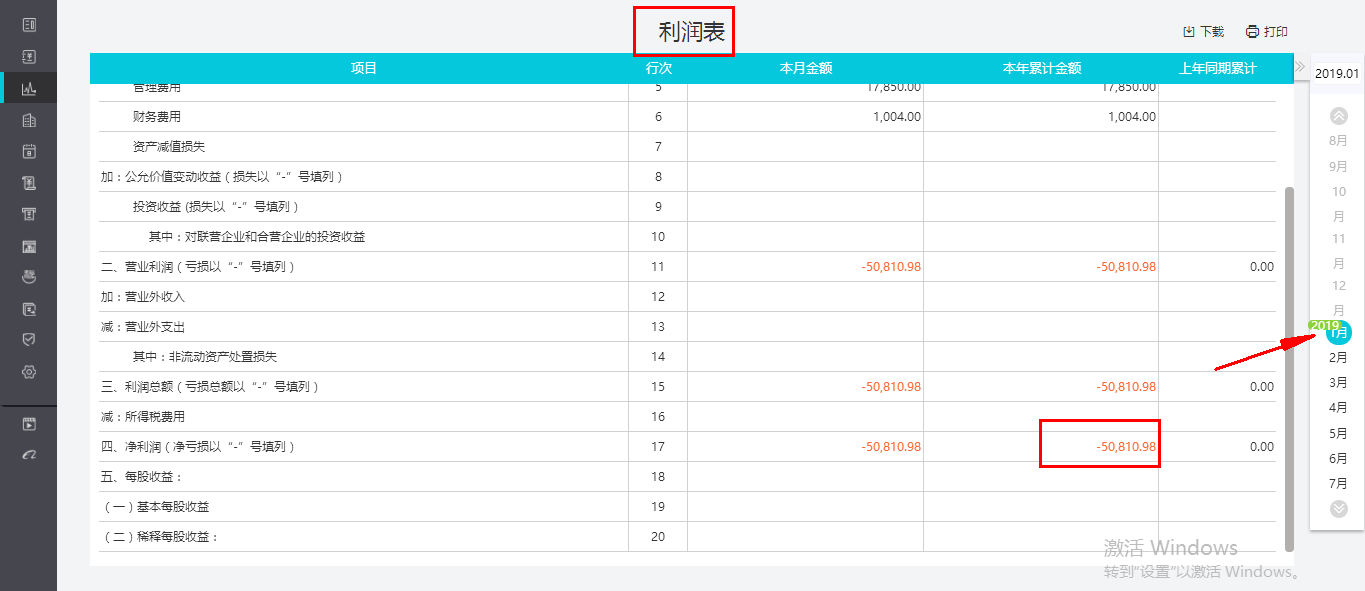Image resolution: width=1365 pixels, height=591 pixels.
Task: Open the settings gear in sidebar
Action: coord(29,372)
